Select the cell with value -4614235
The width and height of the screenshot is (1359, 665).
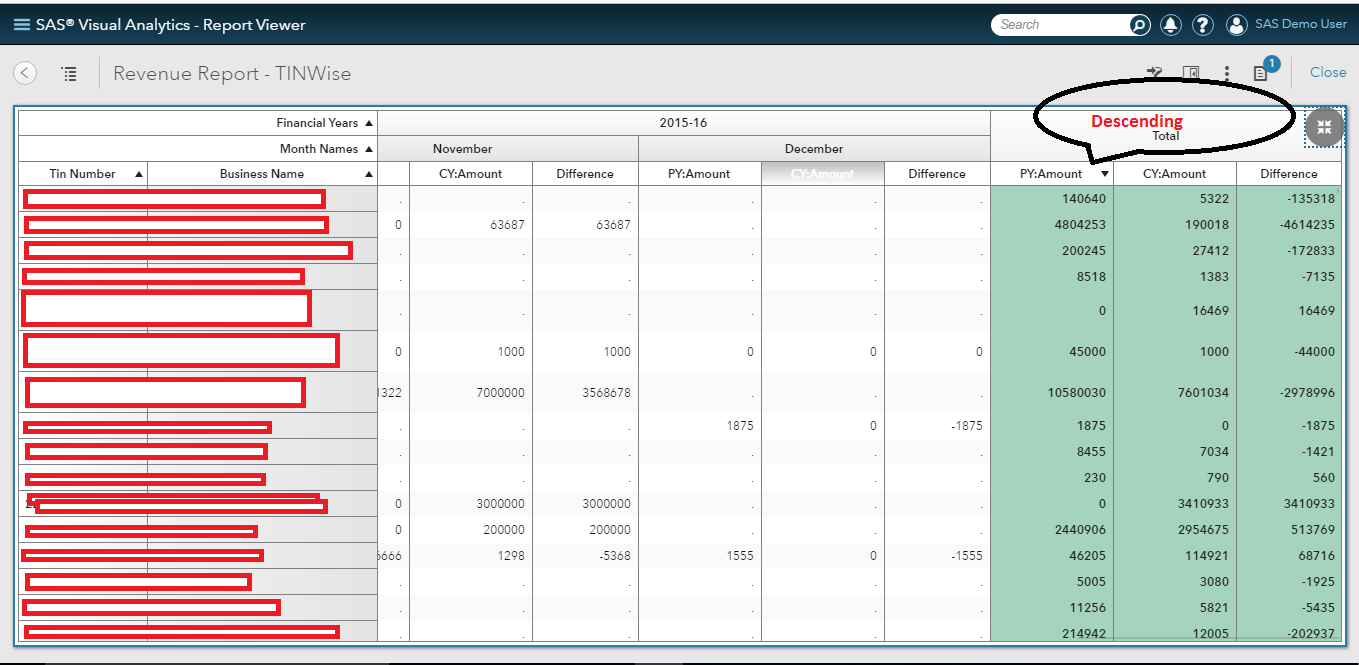coord(1290,225)
